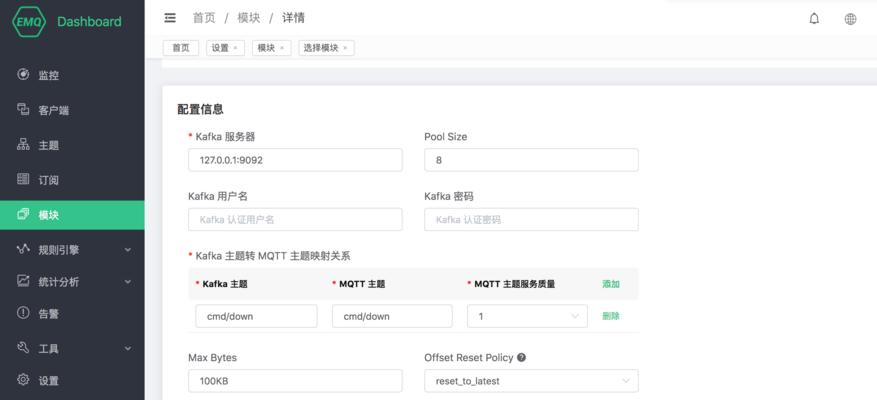Viewport: 877px width, 400px height.
Task: Open the notification bell
Action: 814,18
